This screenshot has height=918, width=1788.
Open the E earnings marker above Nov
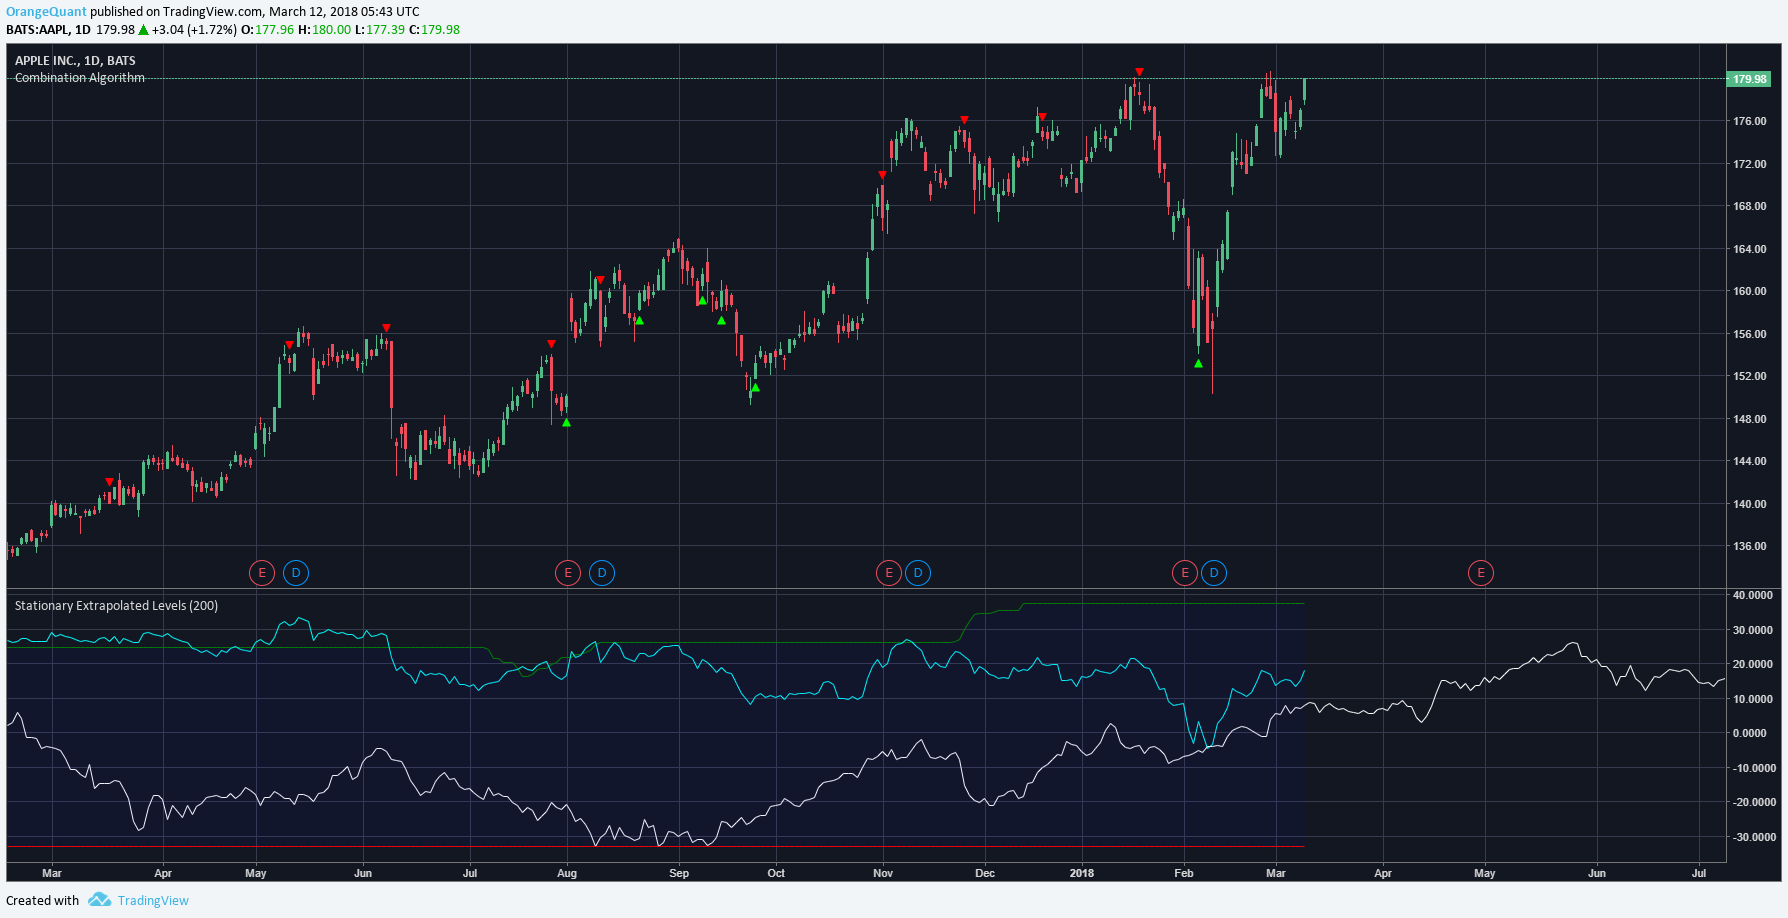(888, 573)
